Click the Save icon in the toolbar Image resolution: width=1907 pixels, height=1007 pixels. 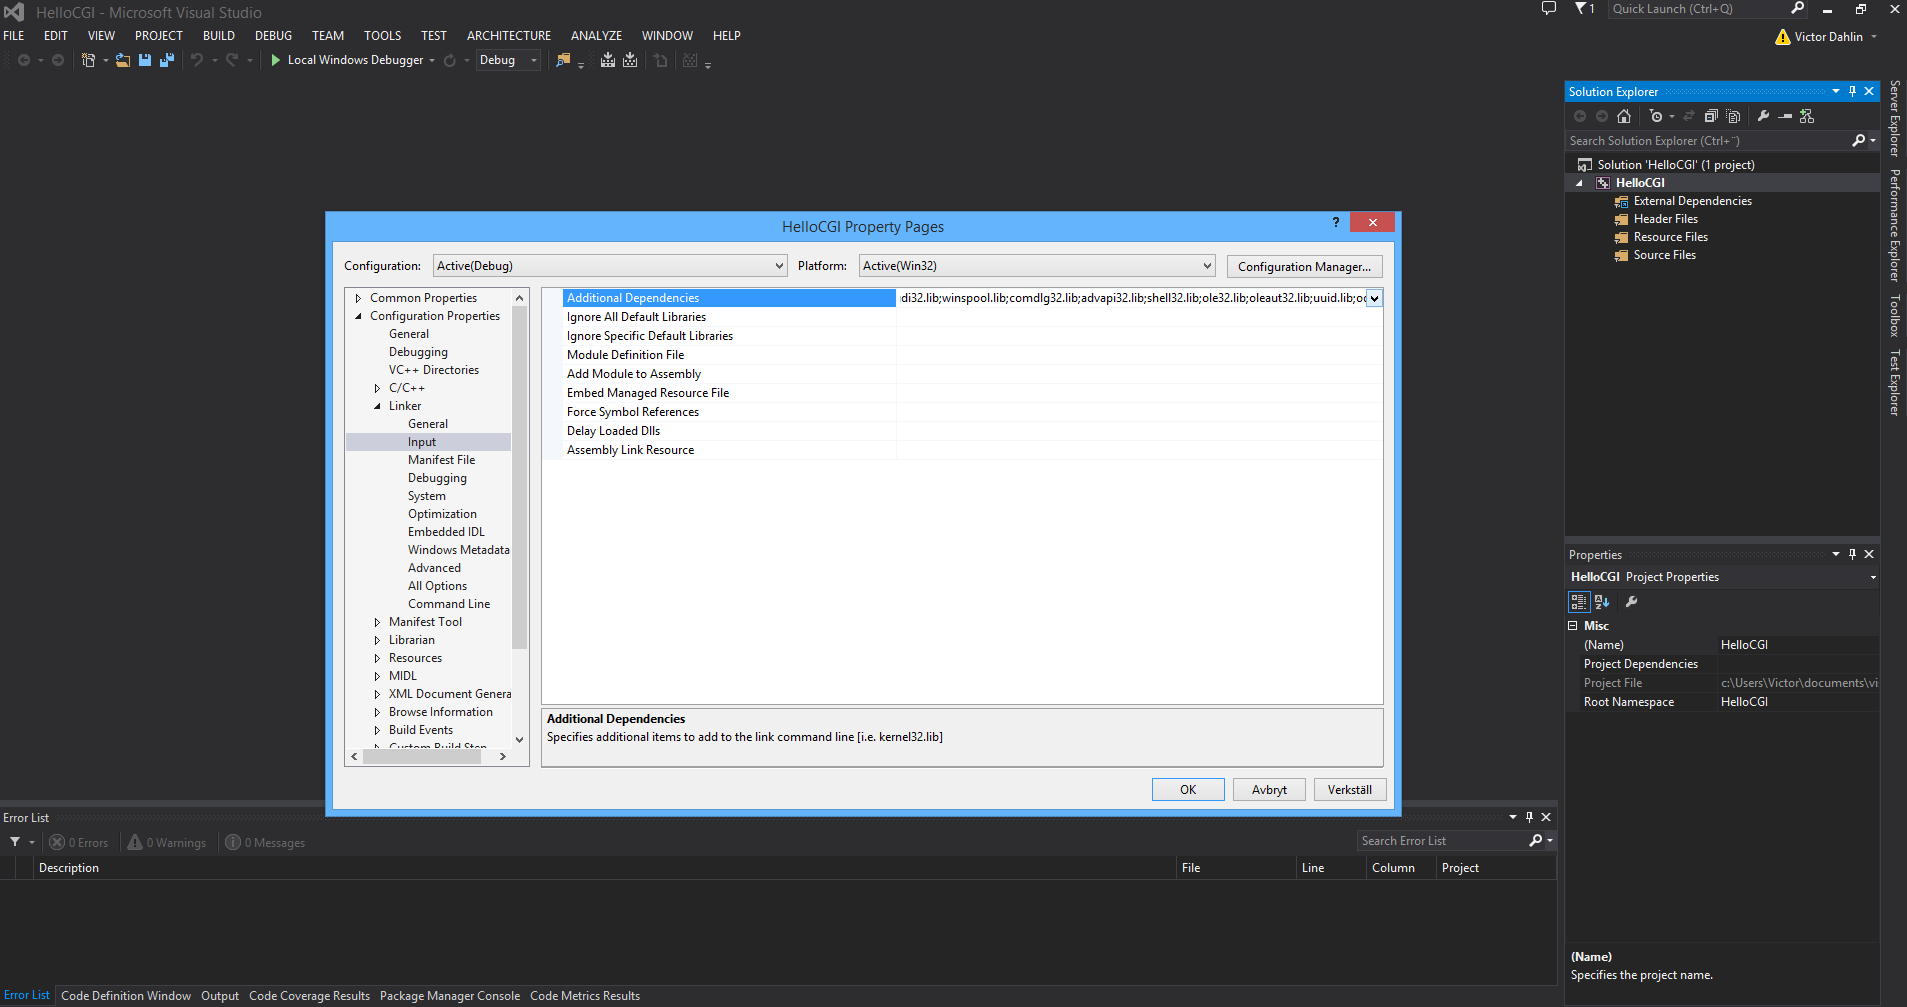(145, 60)
